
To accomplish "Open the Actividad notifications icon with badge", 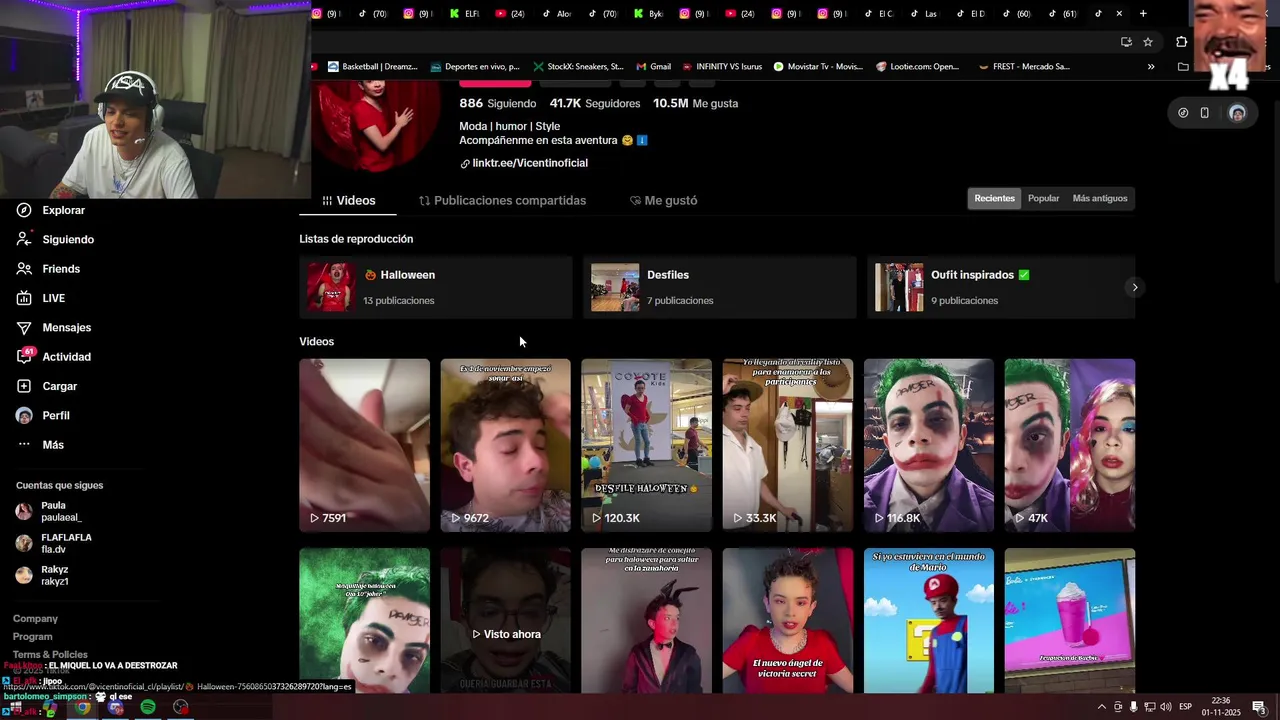I will pos(25,356).
